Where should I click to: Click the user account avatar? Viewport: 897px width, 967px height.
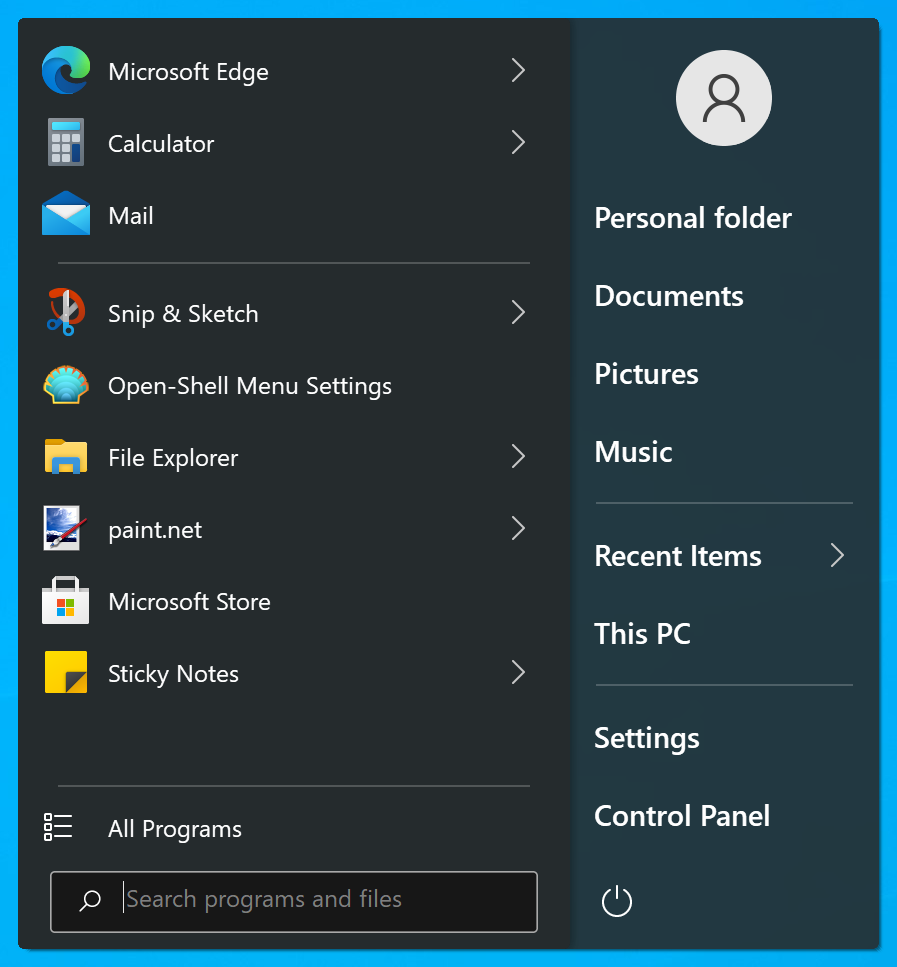pyautogui.click(x=724, y=98)
